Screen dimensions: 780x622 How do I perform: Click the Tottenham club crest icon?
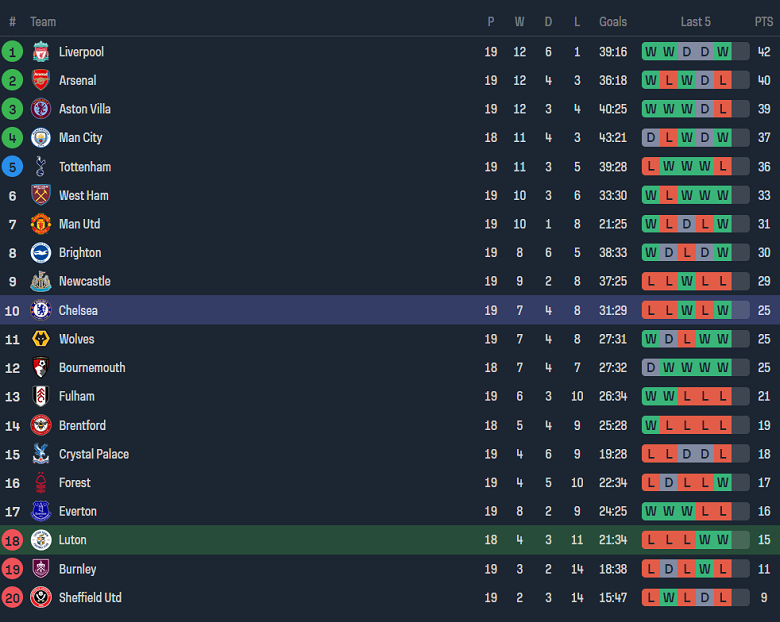[x=41, y=167]
